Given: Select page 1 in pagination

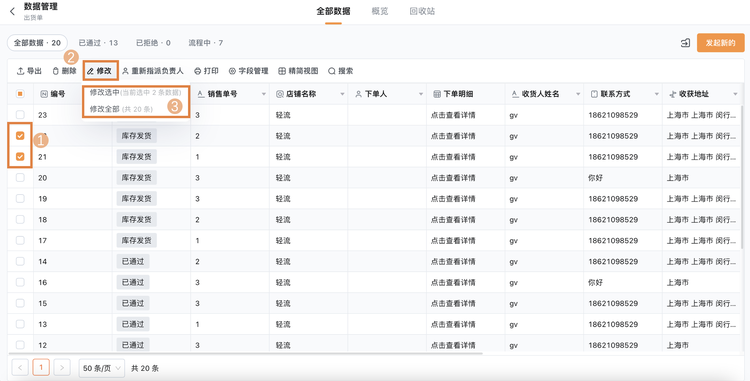Looking at the screenshot, I should 41,368.
